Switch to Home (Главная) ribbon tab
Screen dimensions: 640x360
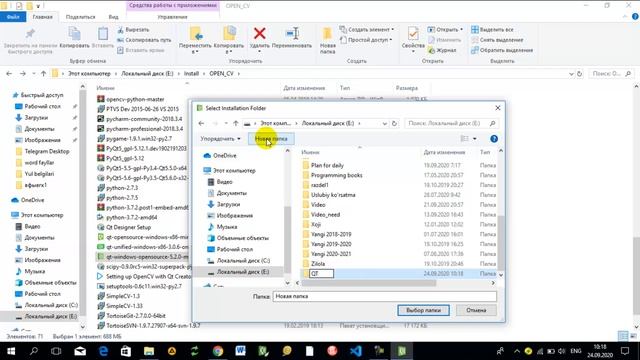43,17
